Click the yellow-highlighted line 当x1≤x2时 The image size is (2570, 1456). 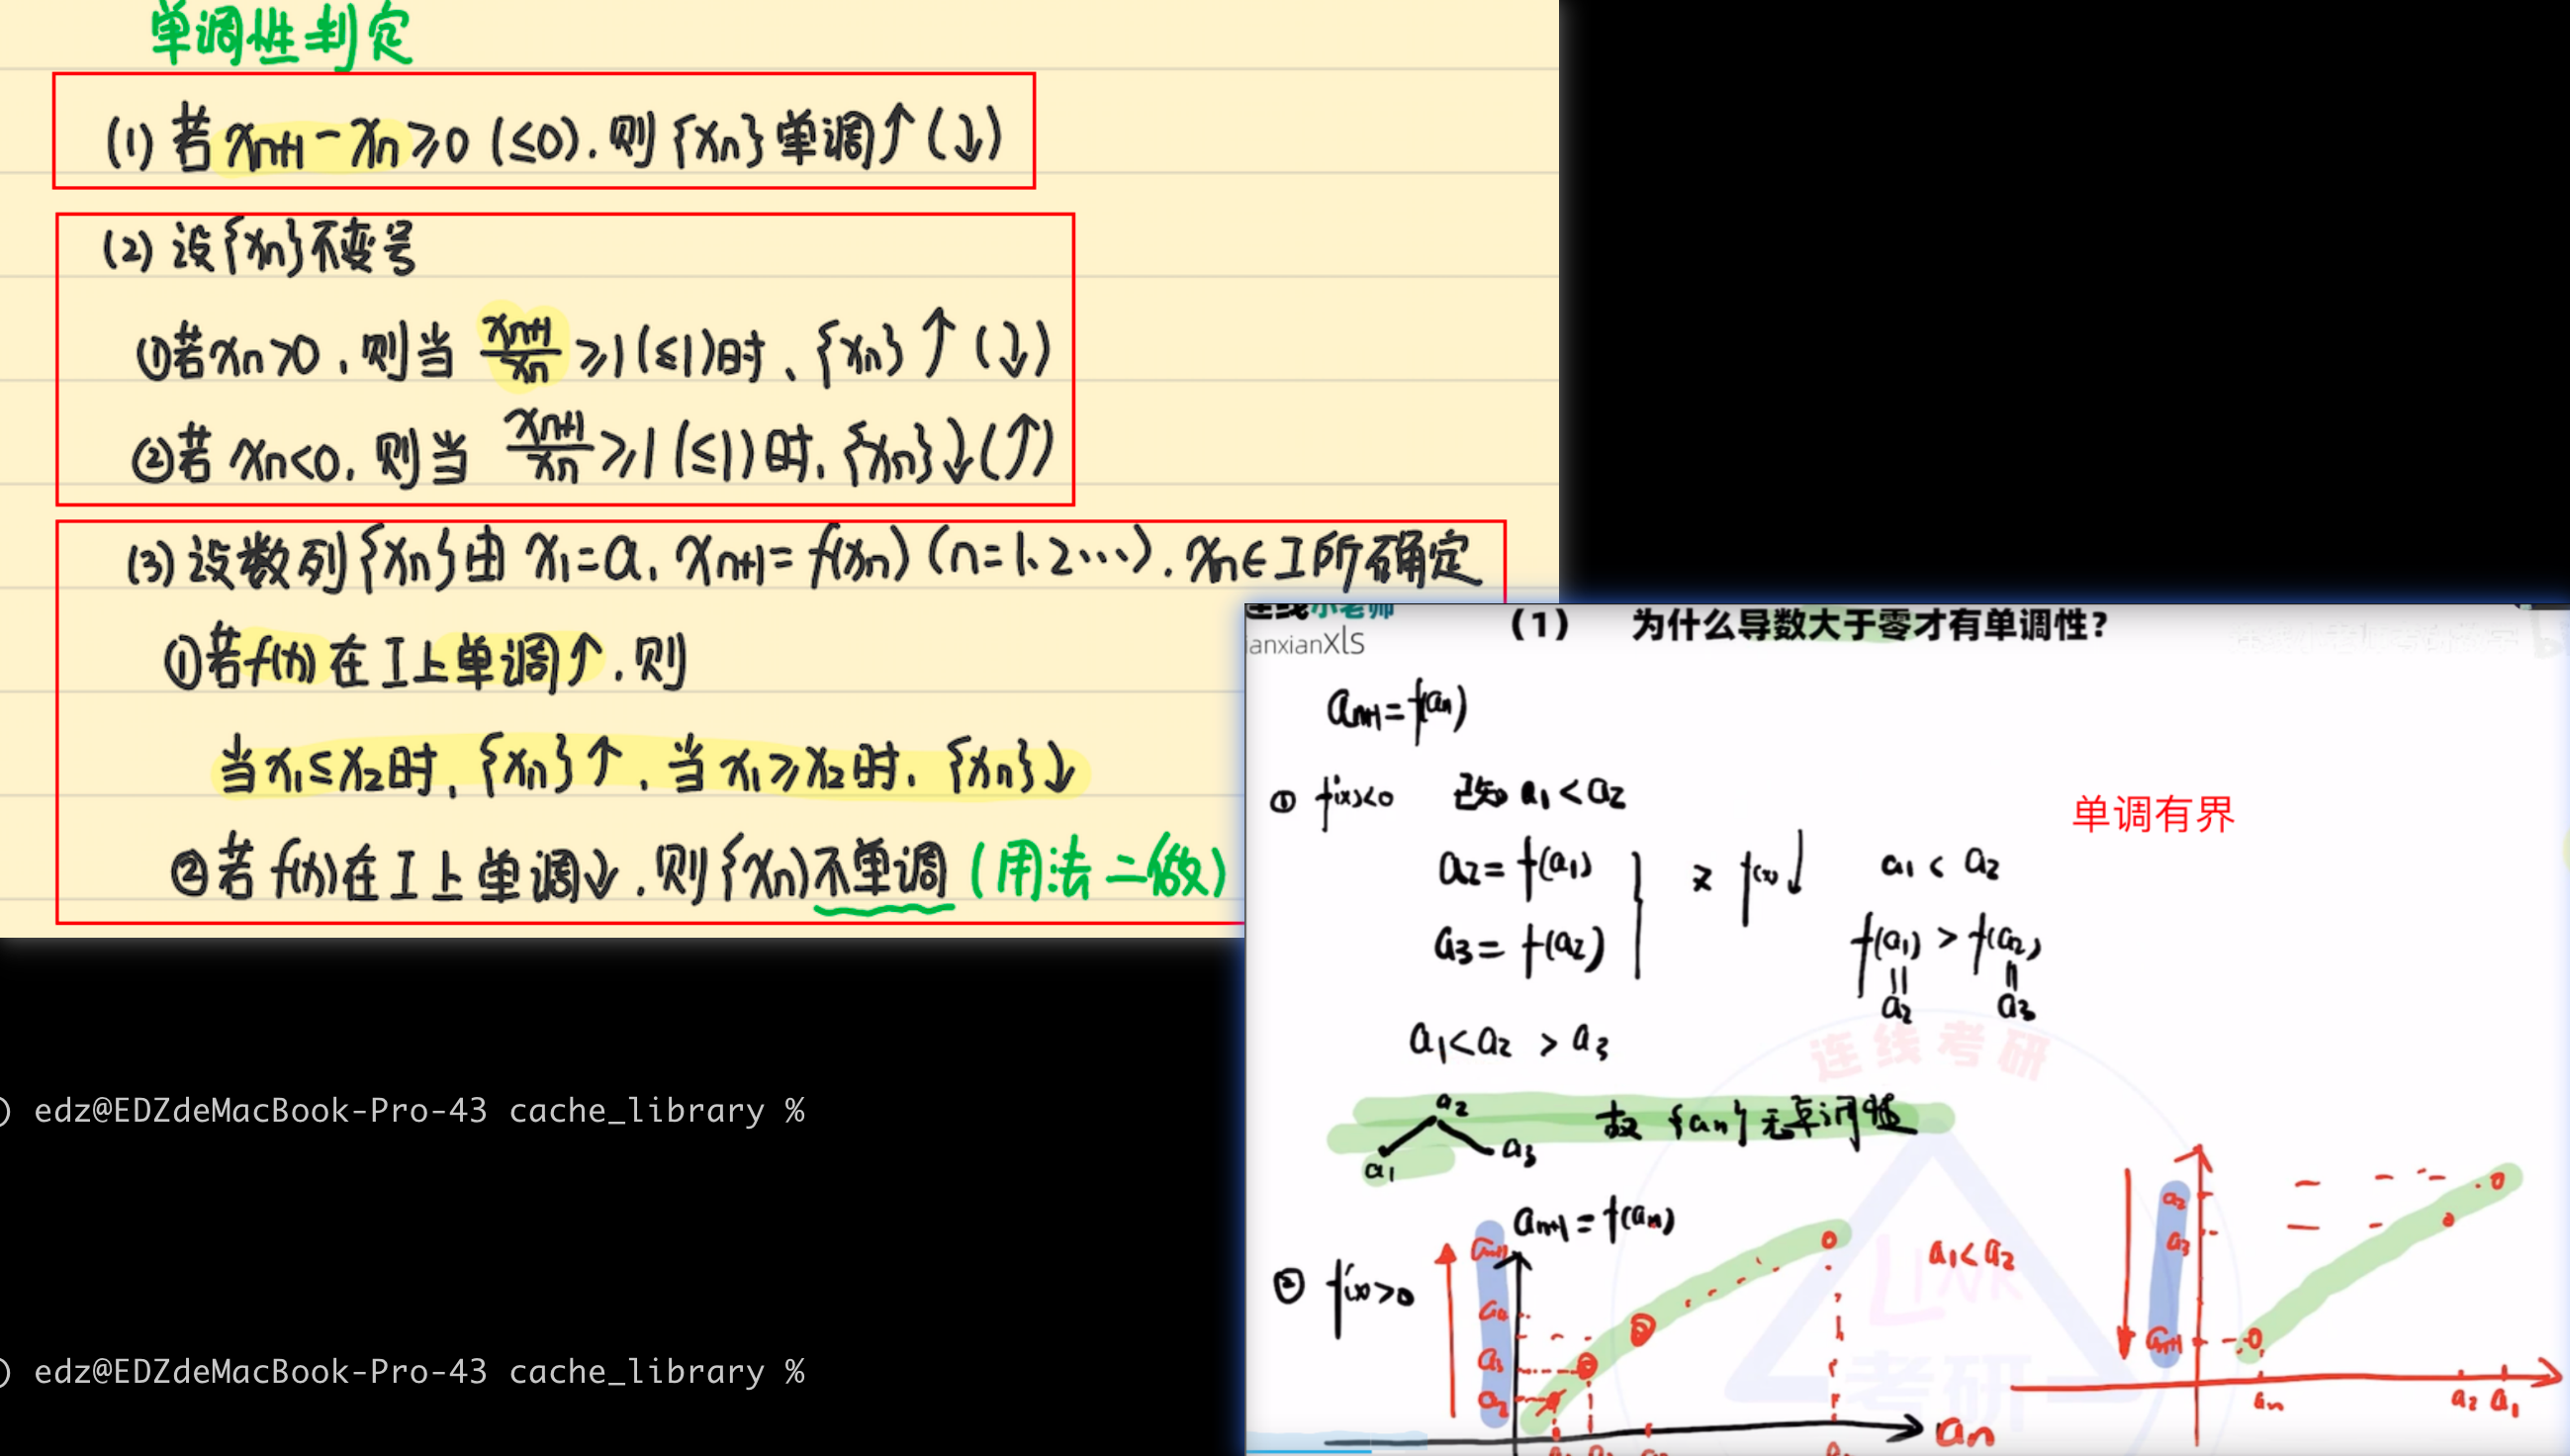pos(650,771)
